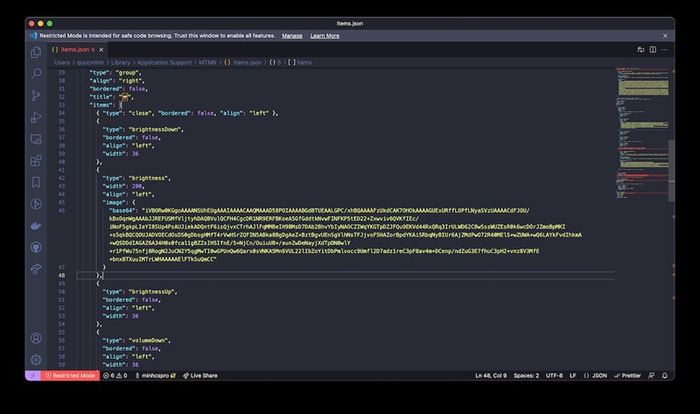Click the vertical scrollbar thumb in editor
Screen dimensions: 700x414
pos(671,171)
